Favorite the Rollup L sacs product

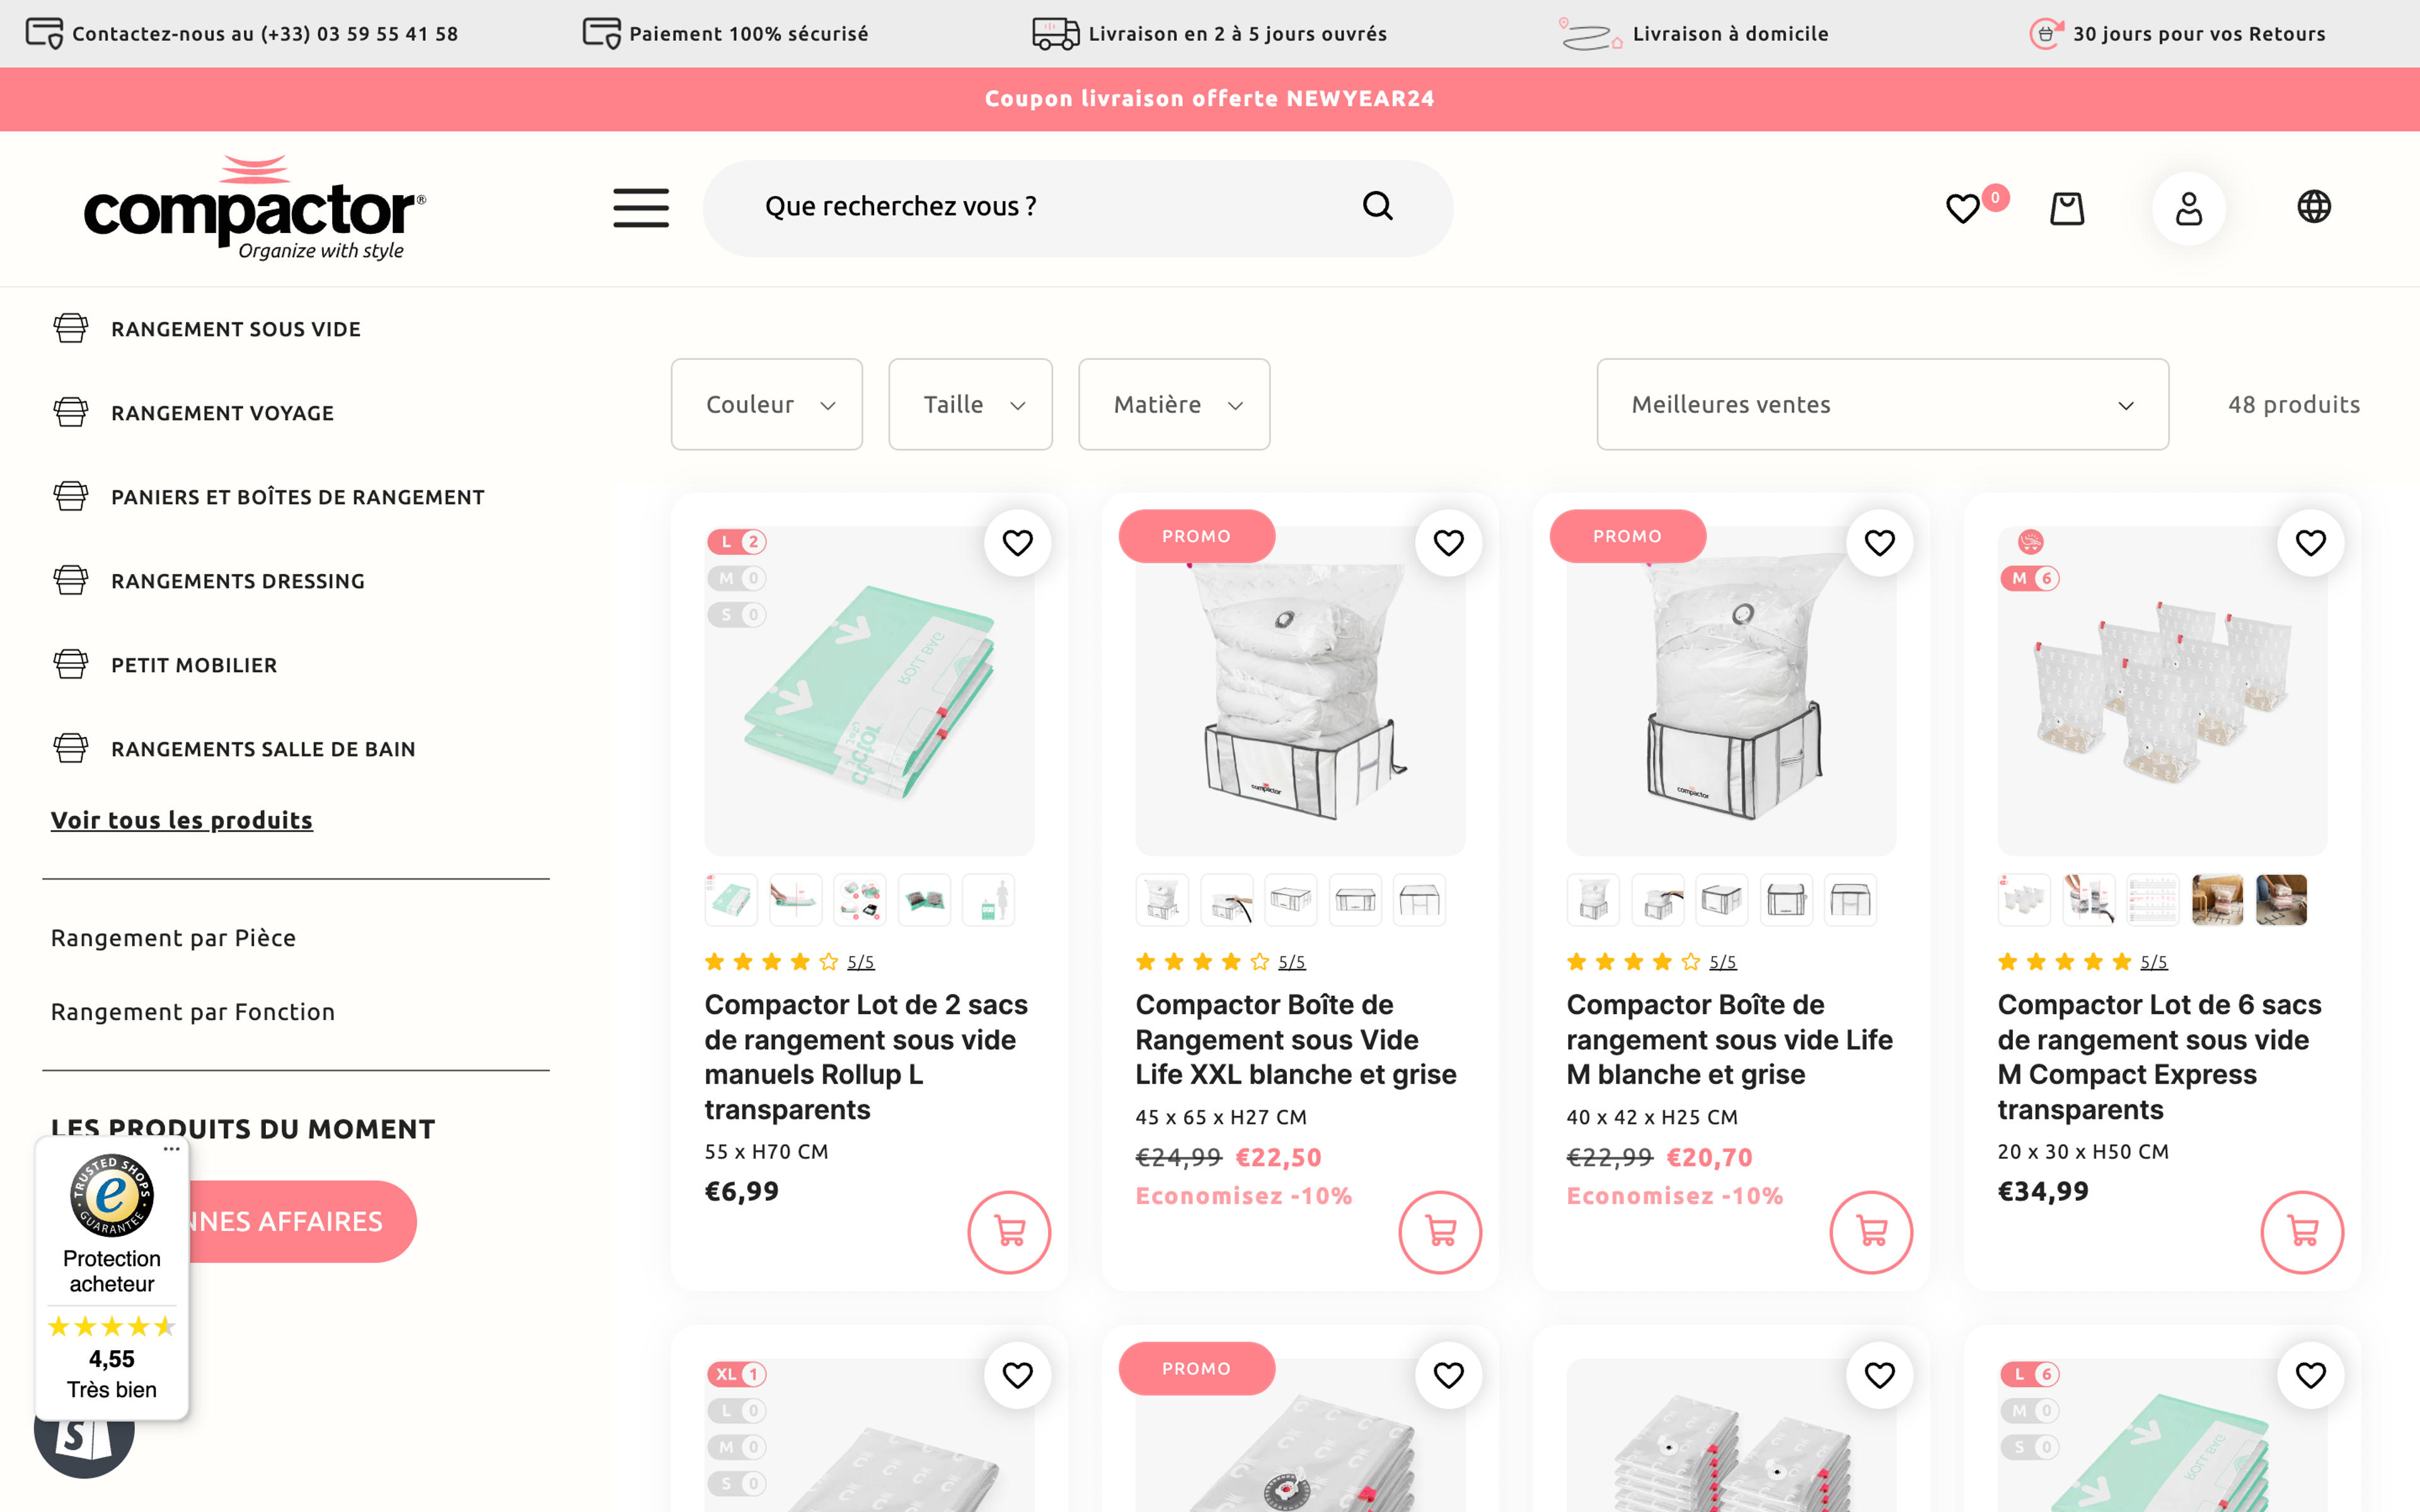(x=1017, y=543)
